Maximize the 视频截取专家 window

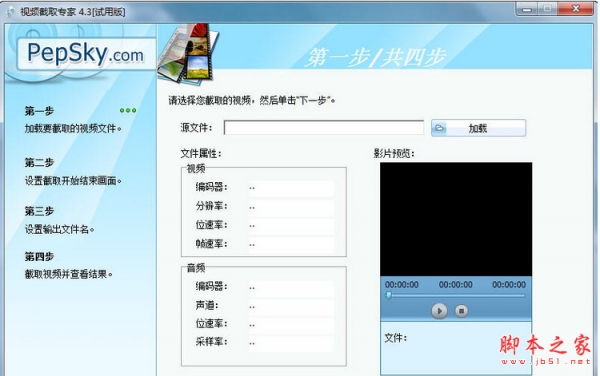click(x=548, y=9)
